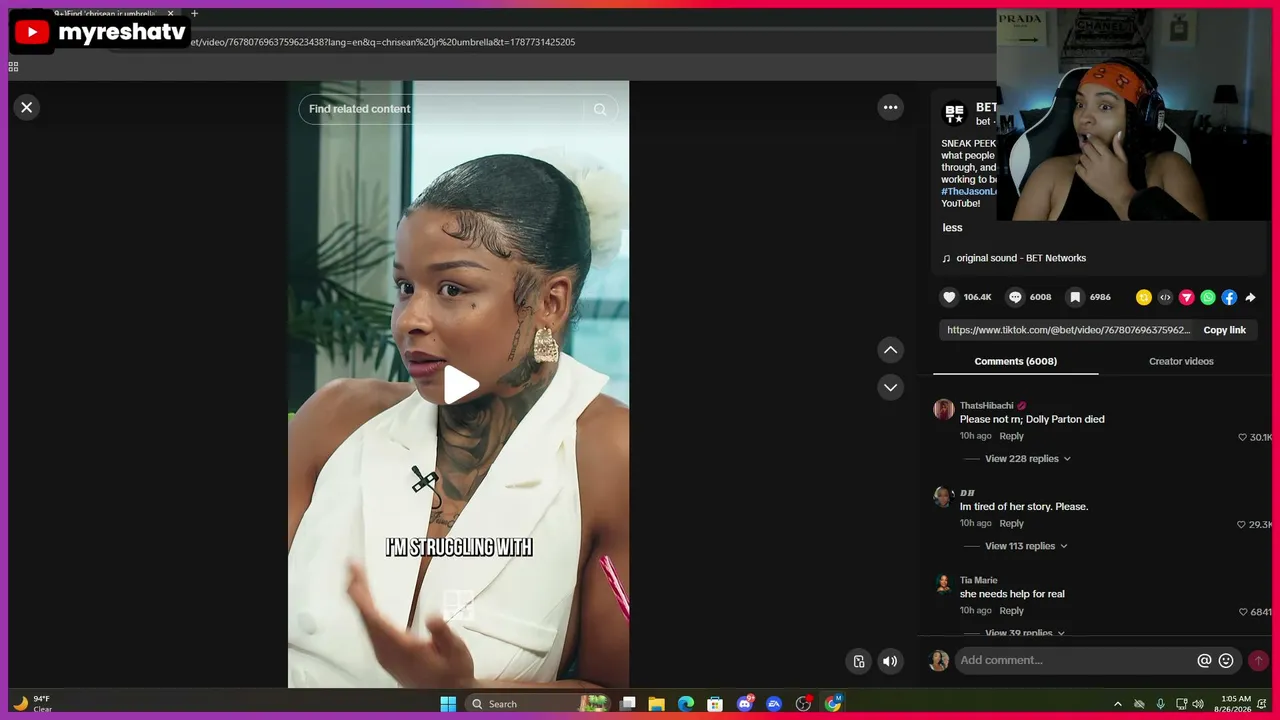Insert a mention with the @ icon
This screenshot has width=1280, height=720.
(x=1204, y=661)
